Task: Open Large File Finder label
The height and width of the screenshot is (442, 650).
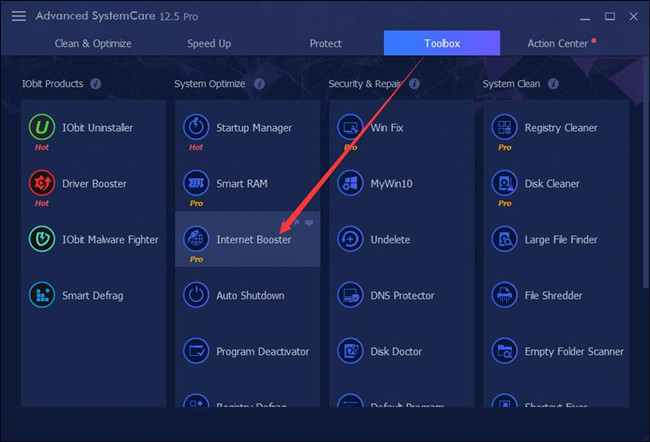Action: click(x=561, y=240)
